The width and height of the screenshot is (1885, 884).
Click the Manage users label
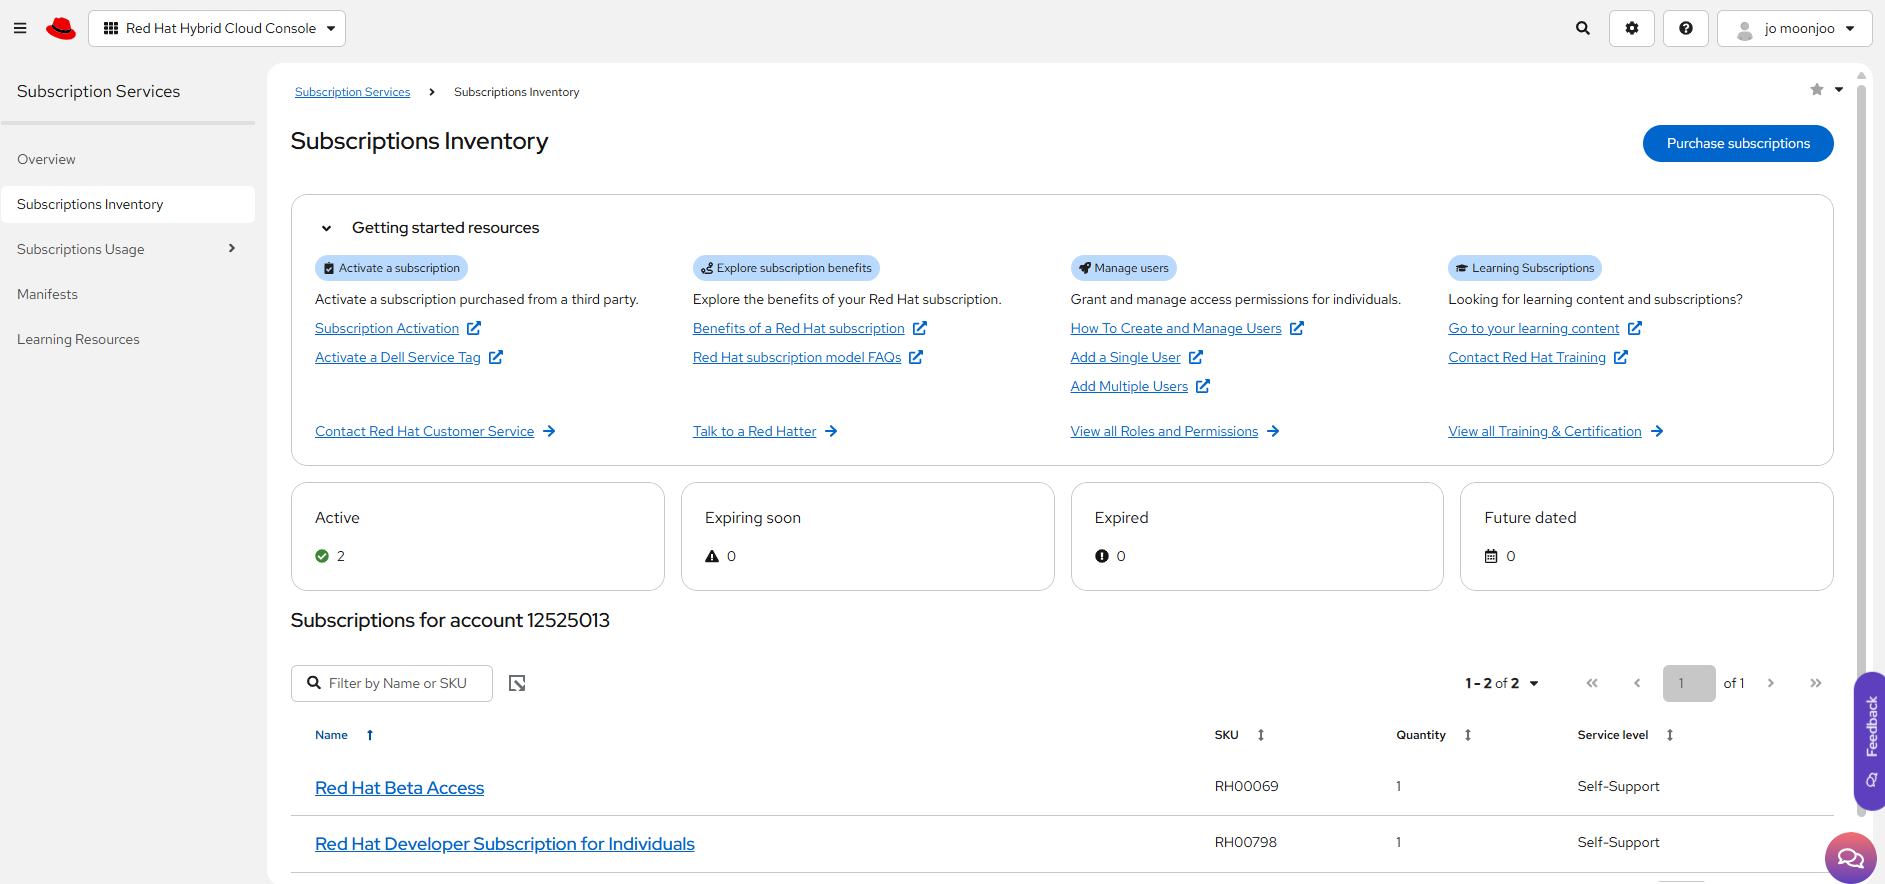(1123, 268)
